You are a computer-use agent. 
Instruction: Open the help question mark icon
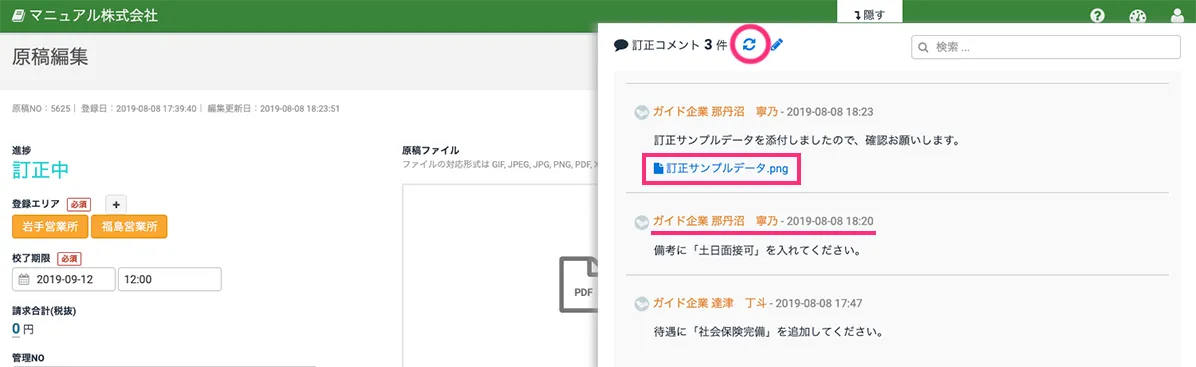click(x=1098, y=16)
